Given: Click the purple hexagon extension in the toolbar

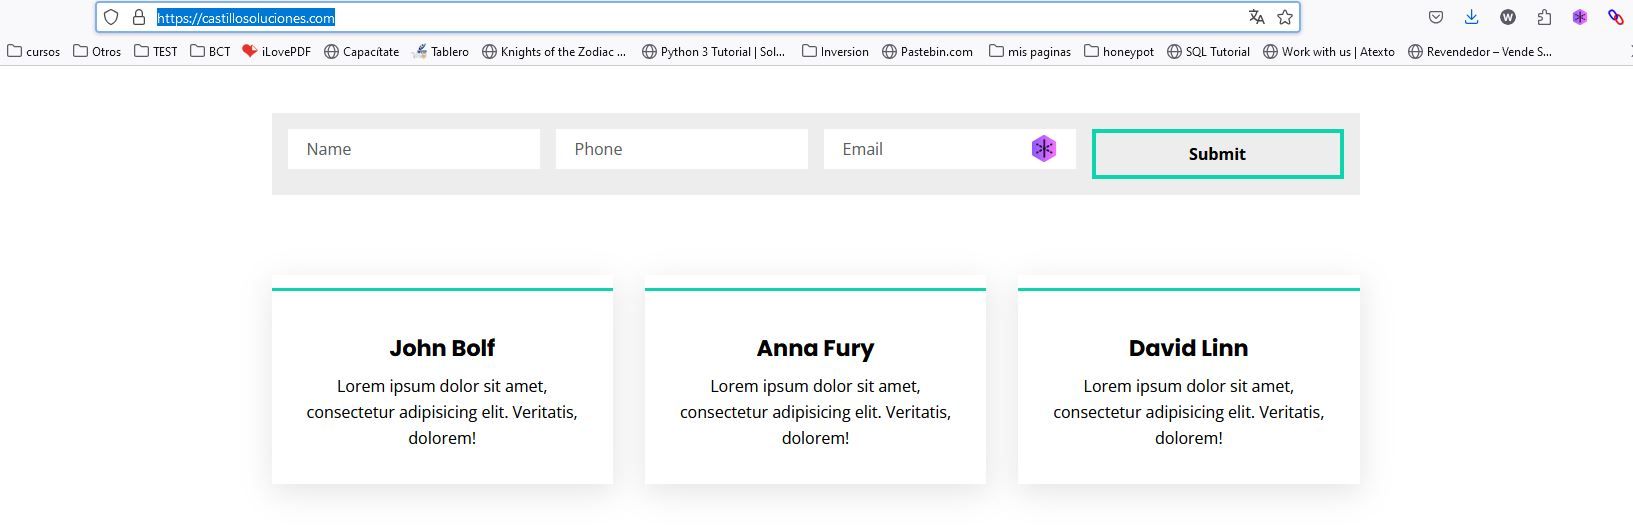Looking at the screenshot, I should tap(1580, 17).
